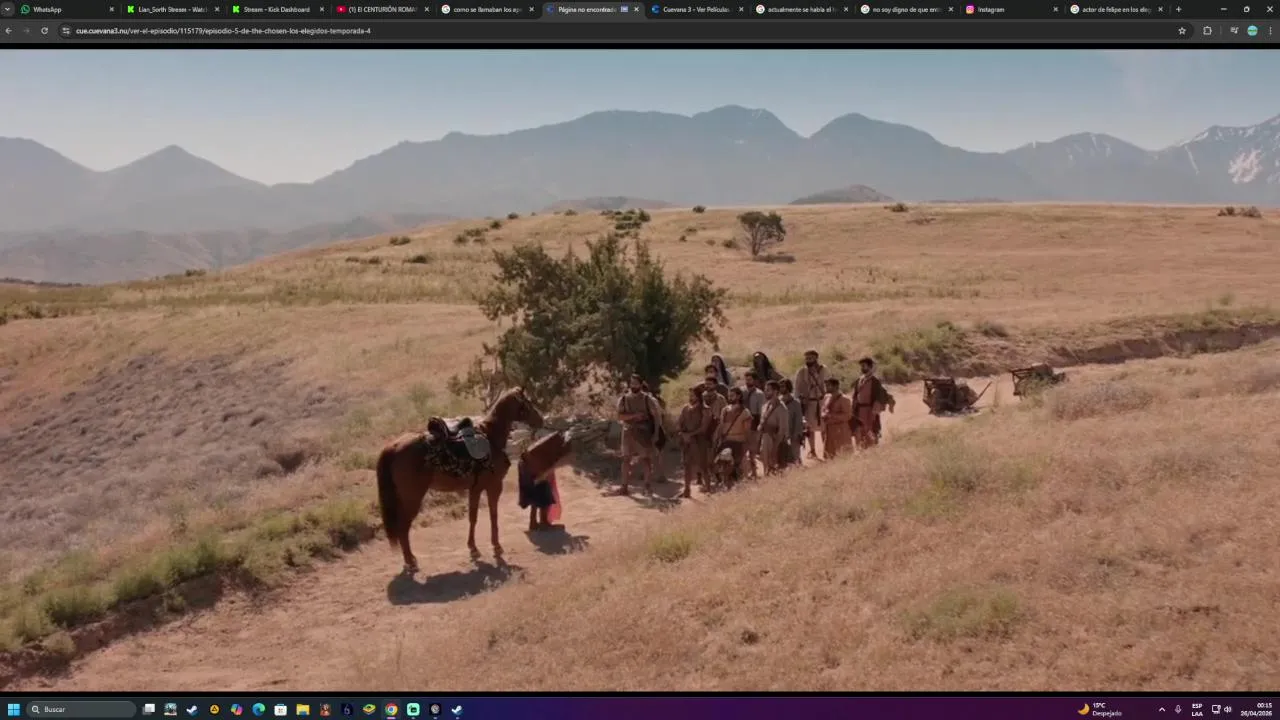Open the browser Extensions menu
1280x720 pixels.
tap(1207, 31)
